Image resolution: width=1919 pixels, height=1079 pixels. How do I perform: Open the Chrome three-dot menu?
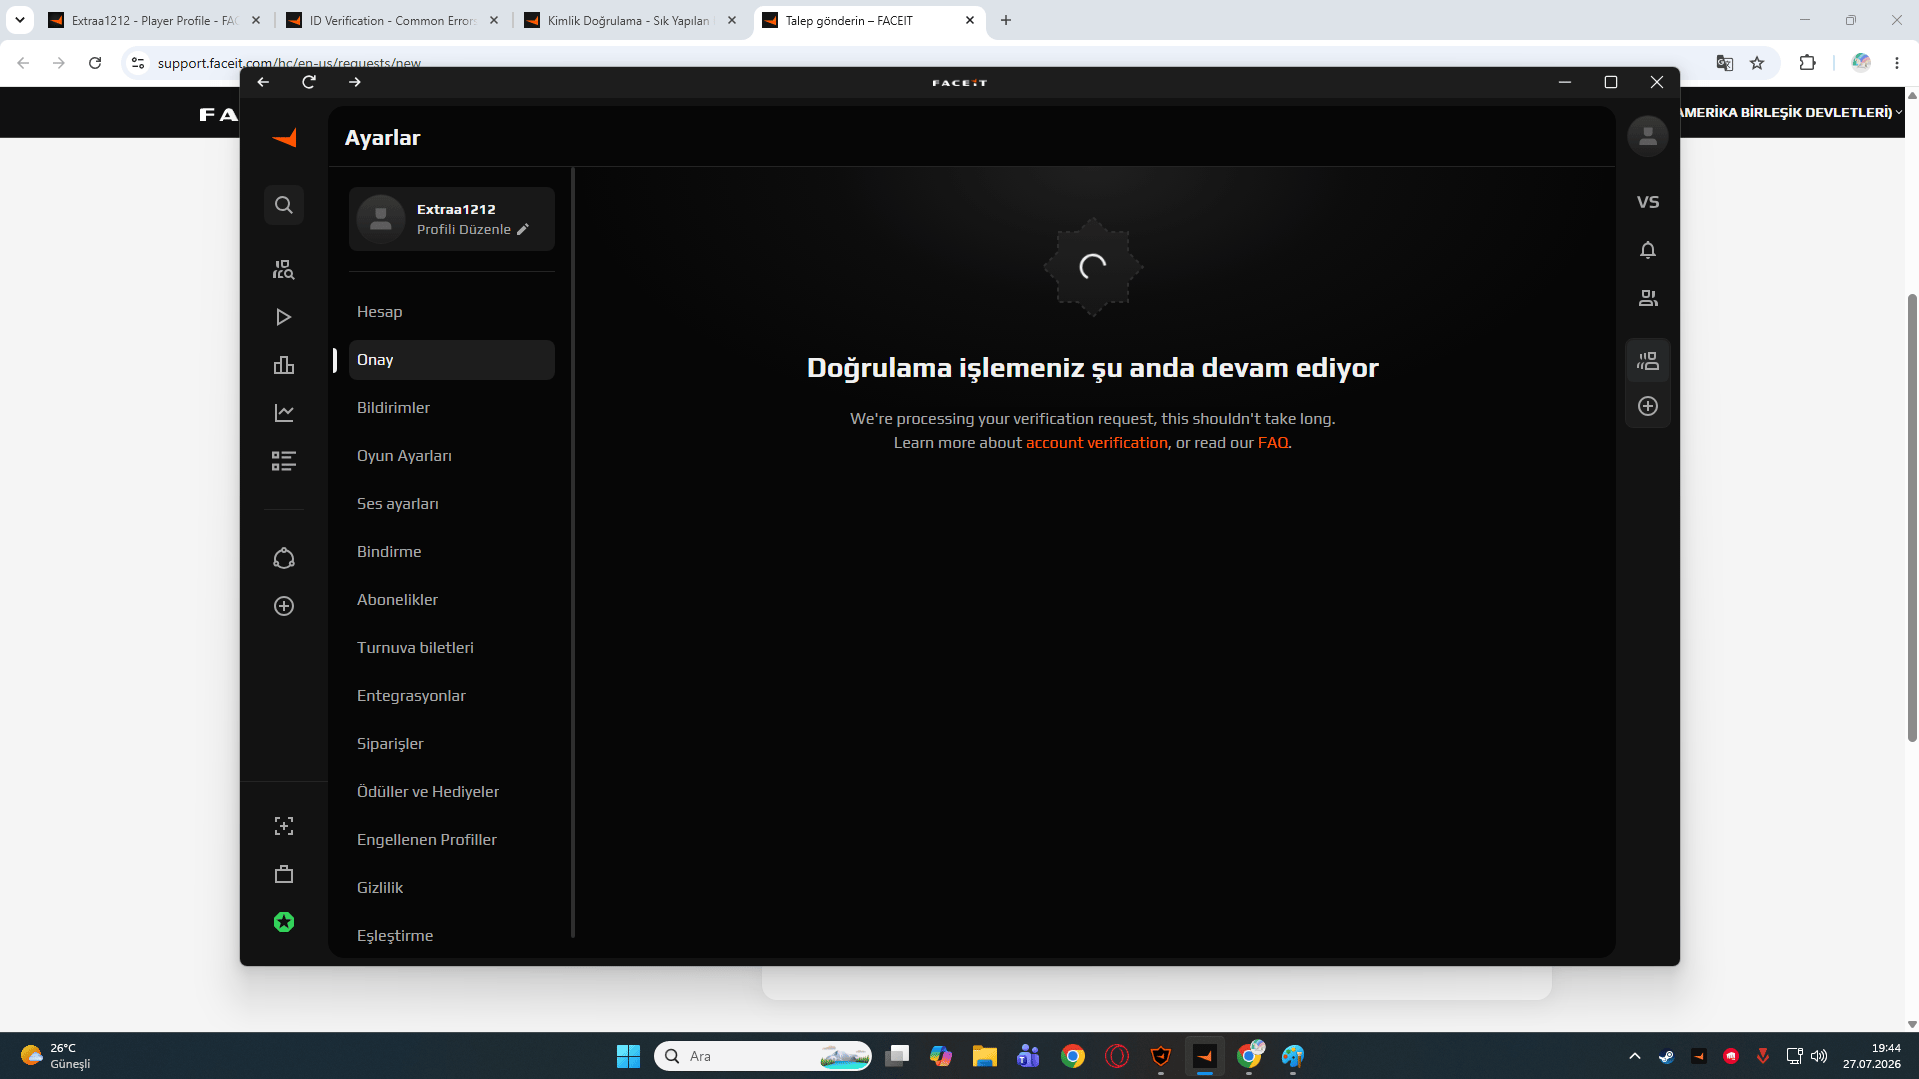pos(1897,63)
